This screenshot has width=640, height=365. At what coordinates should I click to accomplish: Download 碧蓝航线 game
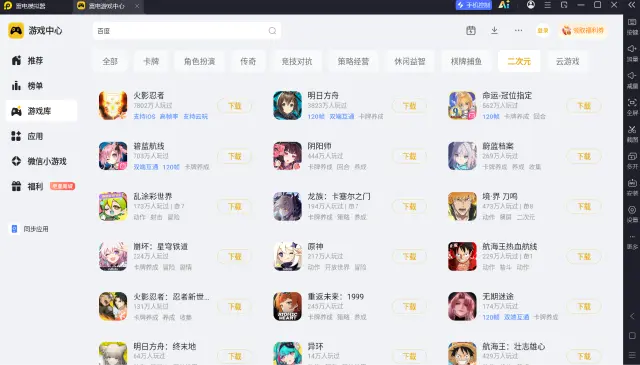(234, 156)
